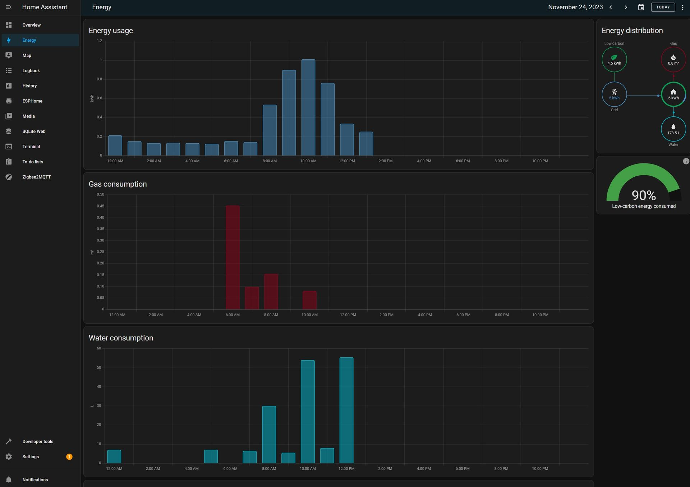Open the calendar date picker icon
690x487 pixels.
tap(641, 7)
